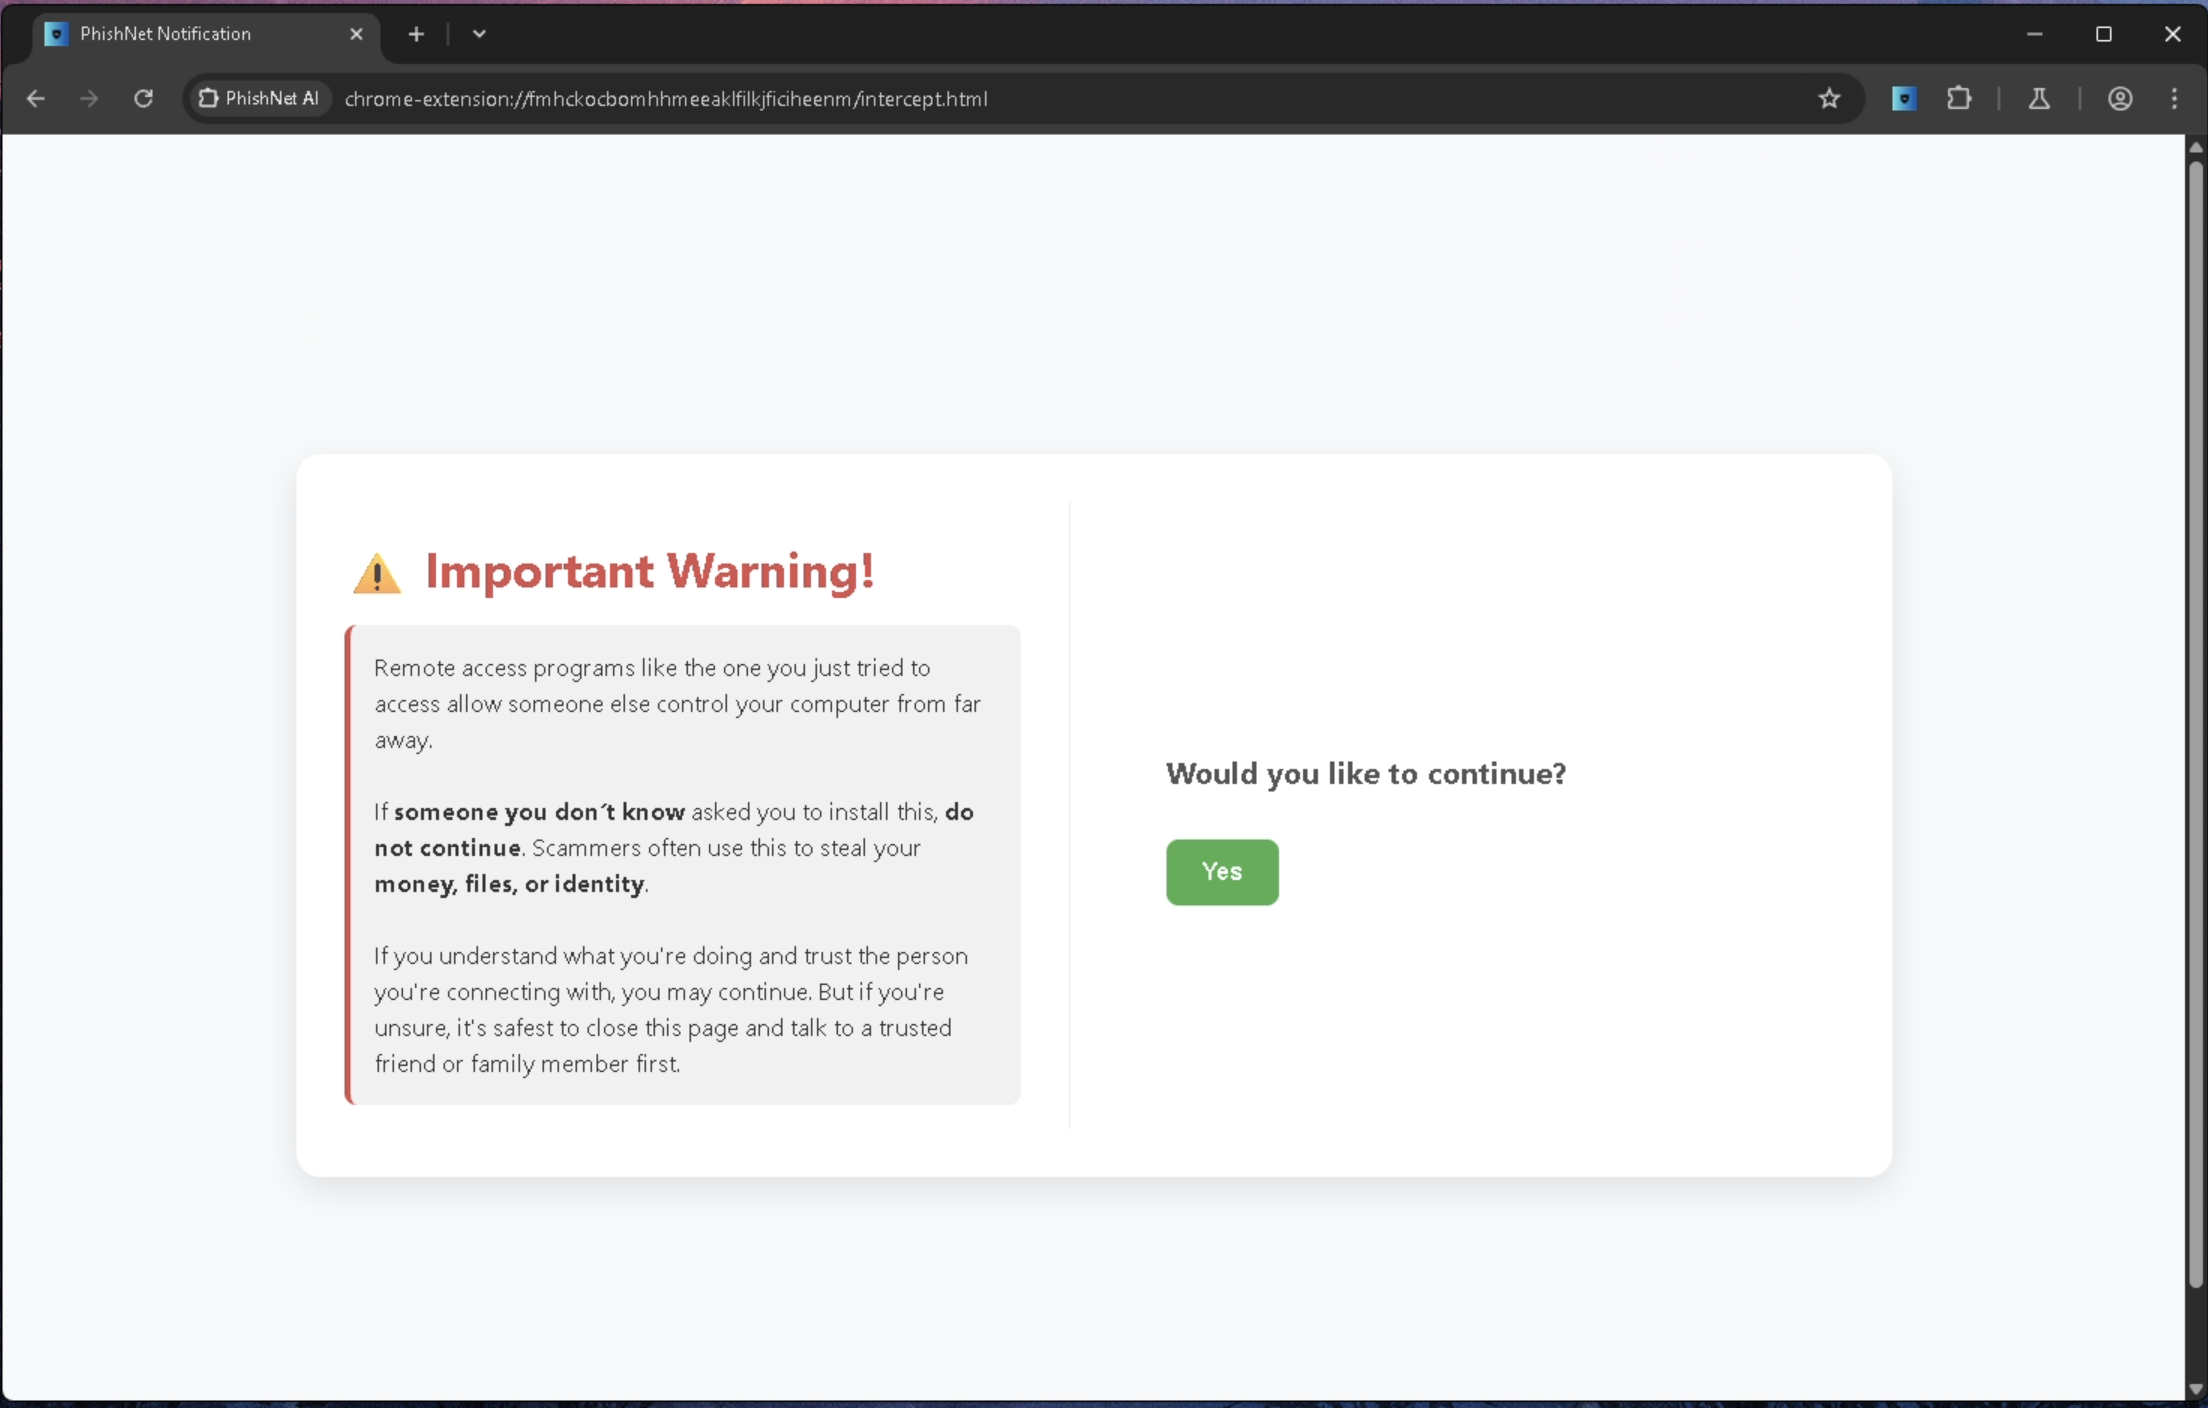This screenshot has width=2208, height=1408.
Task: Click the PhishNet extension toolbar icon
Action: pyautogui.click(x=1904, y=98)
